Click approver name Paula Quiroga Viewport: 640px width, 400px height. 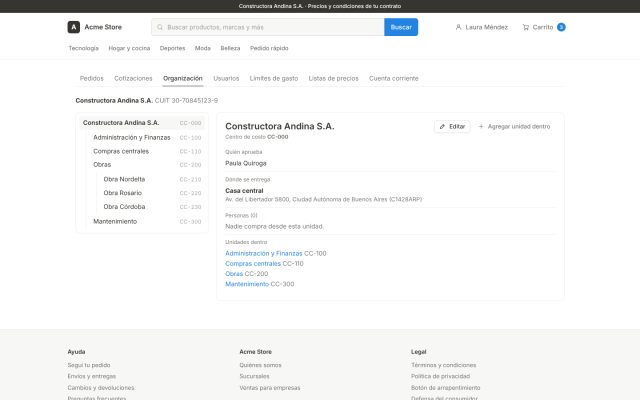pos(246,163)
